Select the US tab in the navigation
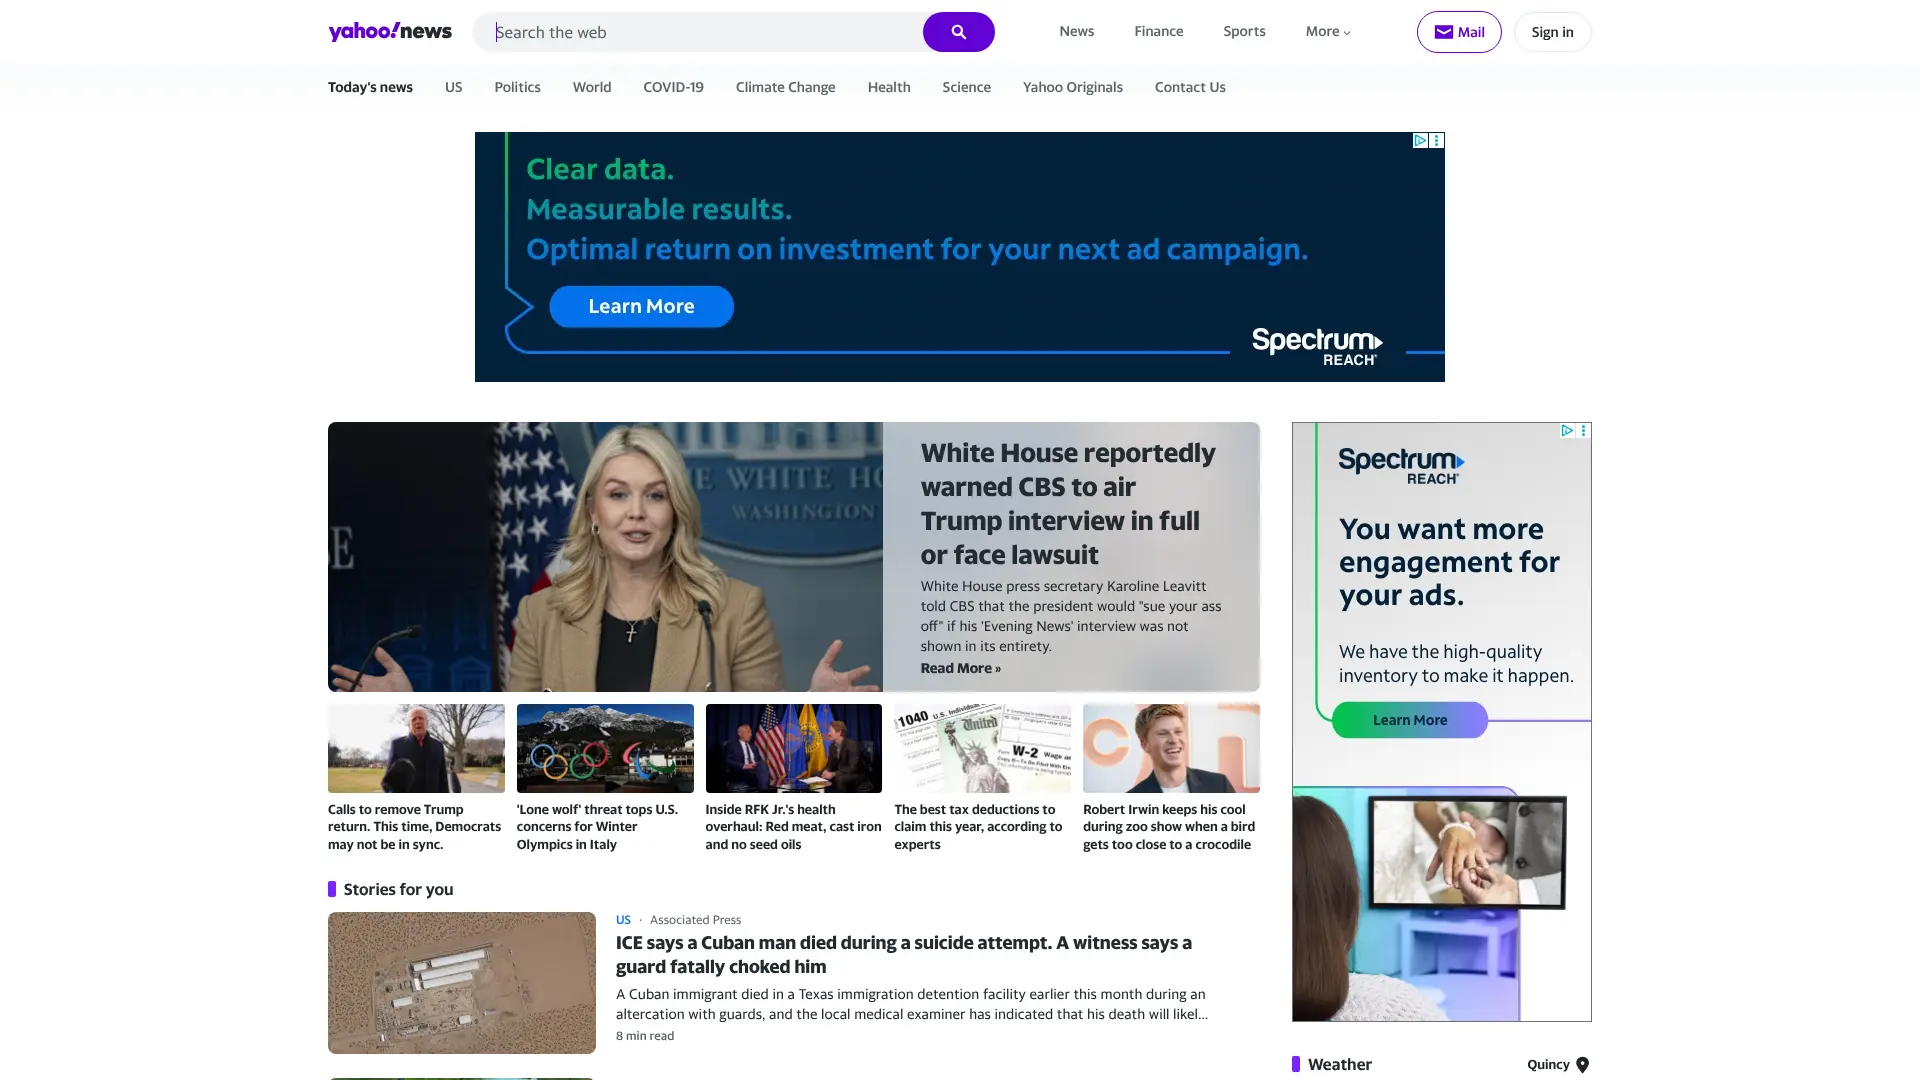 pos(453,87)
